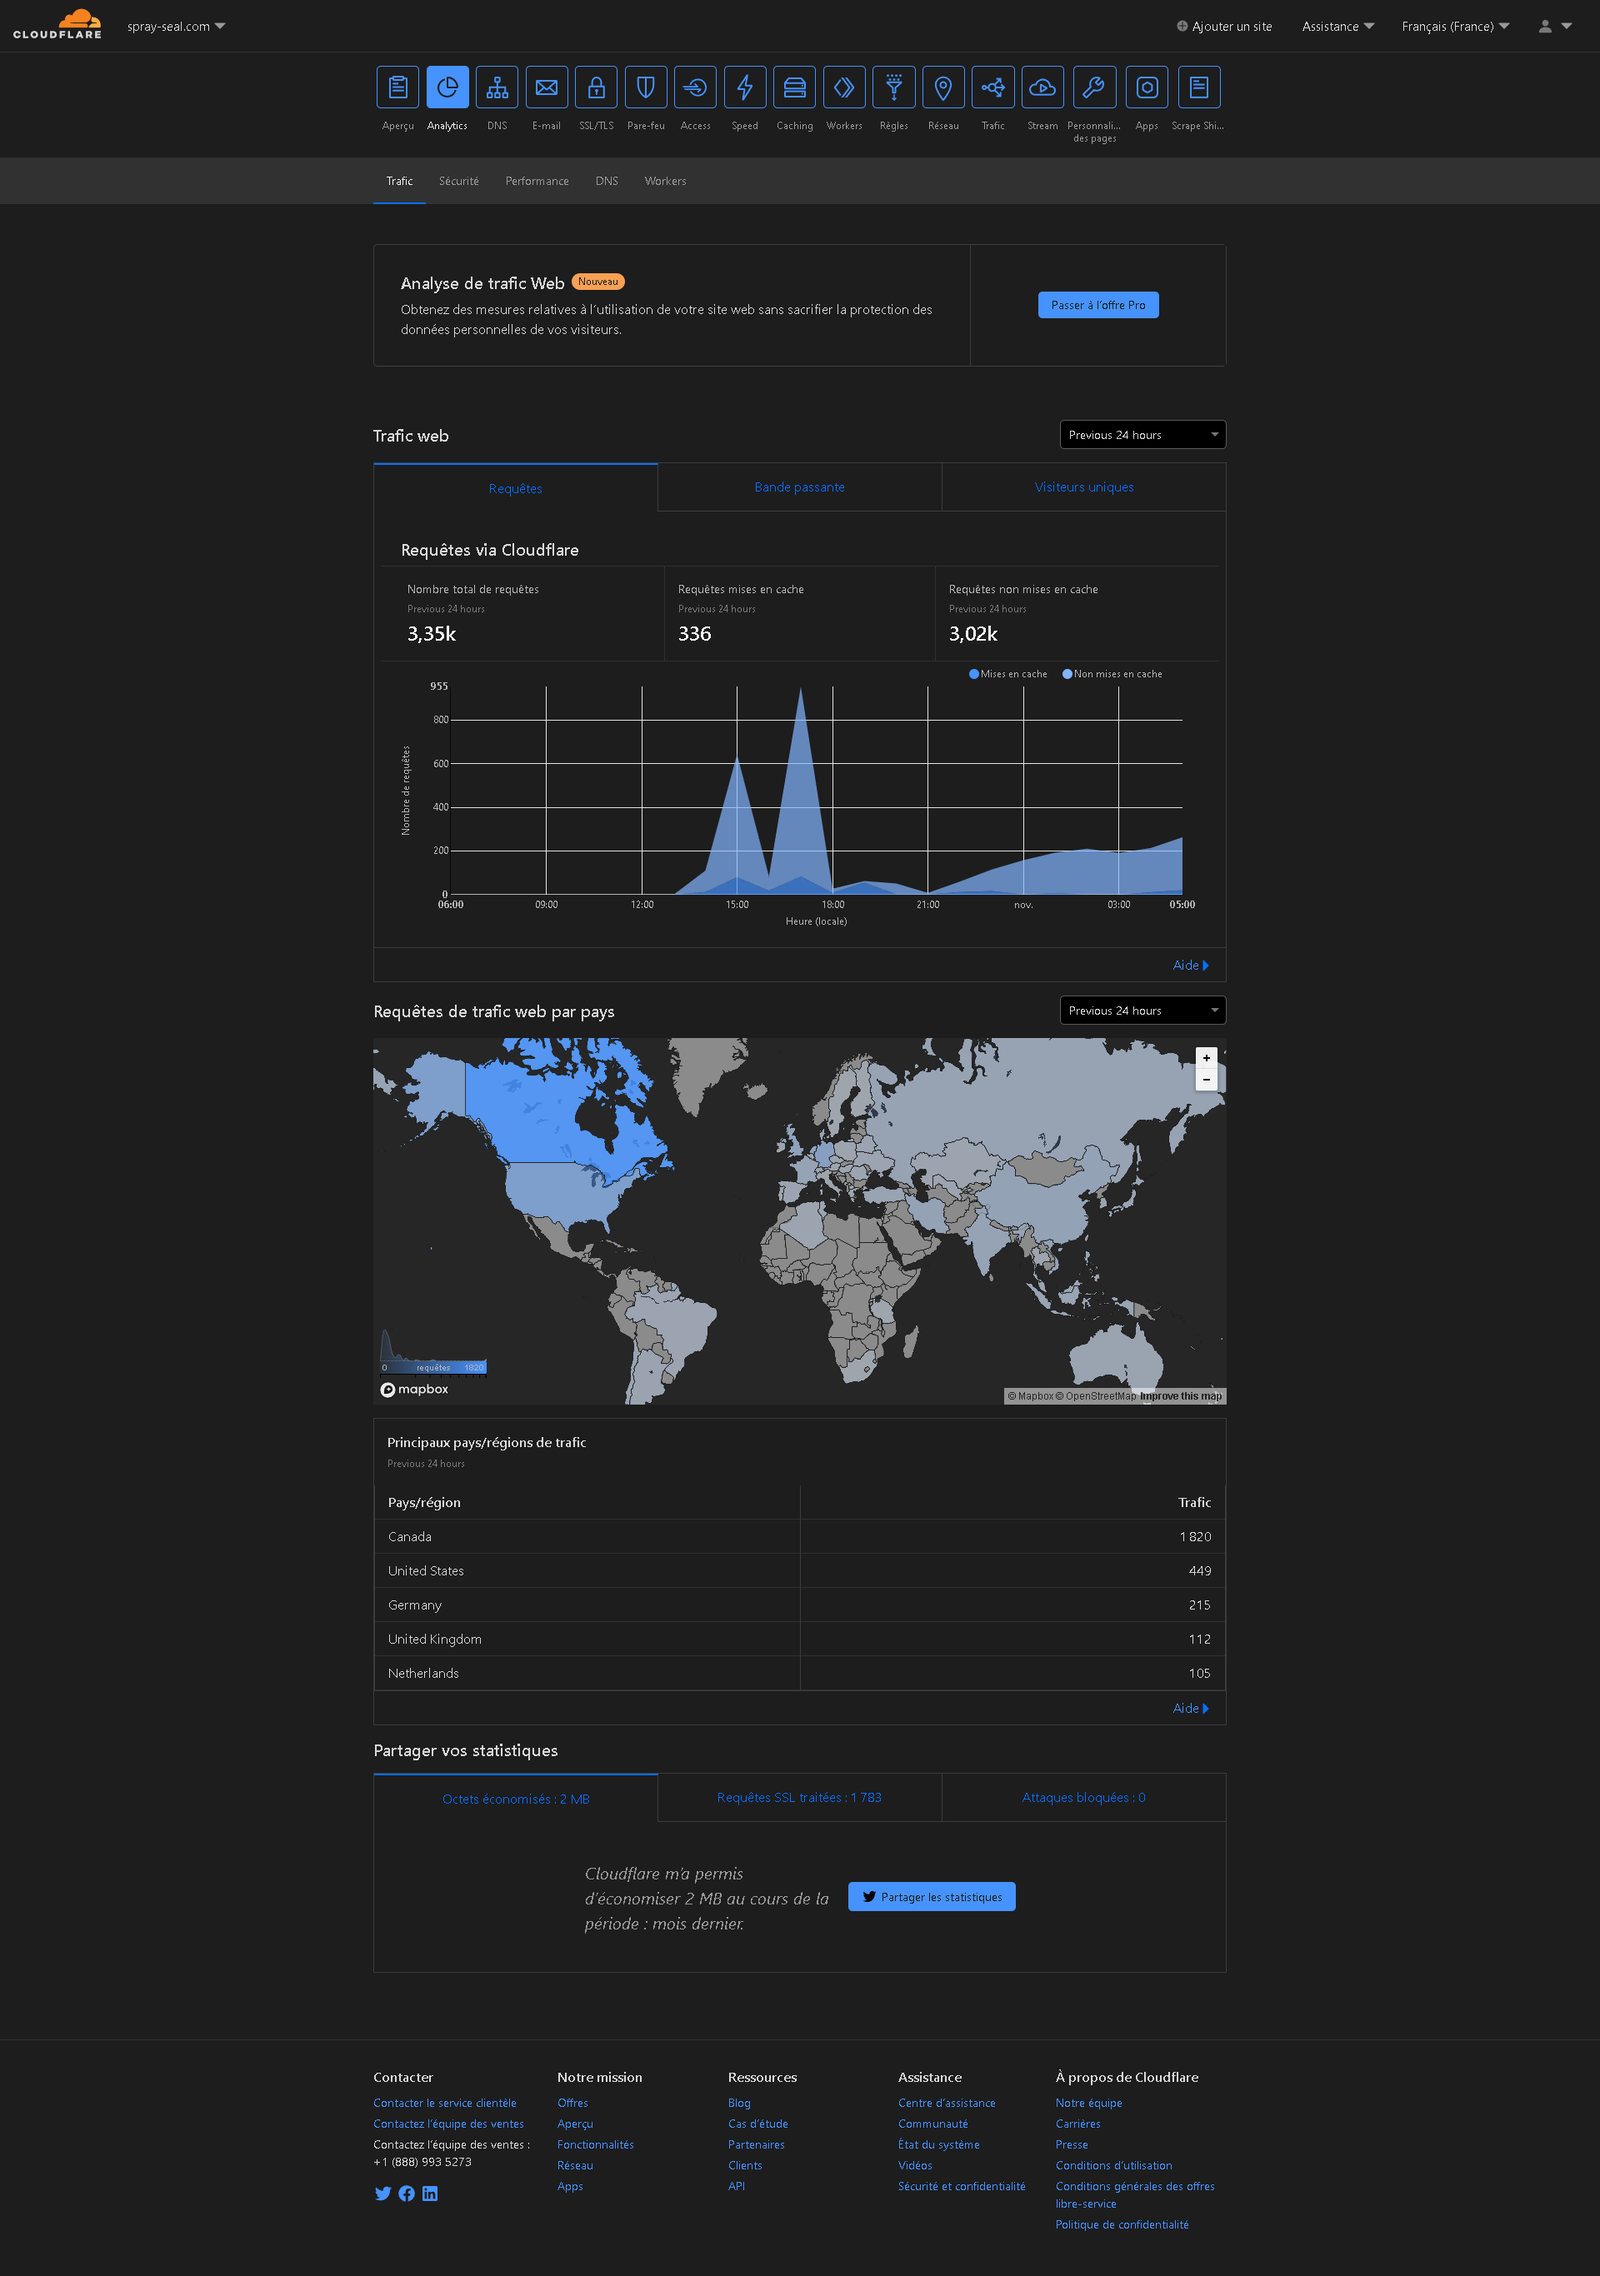Expand the spray-seal.com site selector
Viewport: 1600px width, 2276px height.
click(x=176, y=26)
